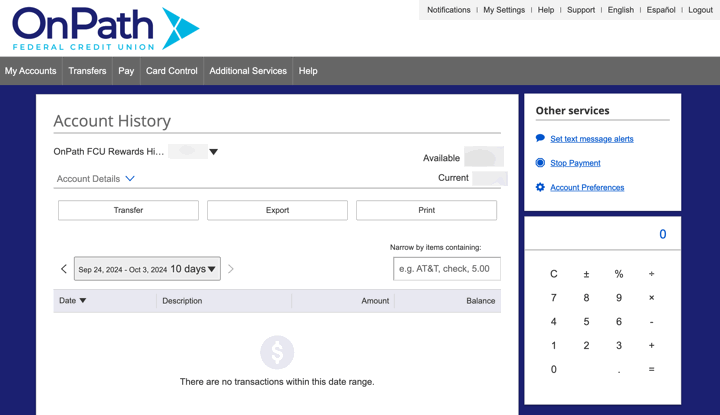Image resolution: width=720 pixels, height=415 pixels.
Task: Open the account selector dropdown arrow
Action: 213,152
